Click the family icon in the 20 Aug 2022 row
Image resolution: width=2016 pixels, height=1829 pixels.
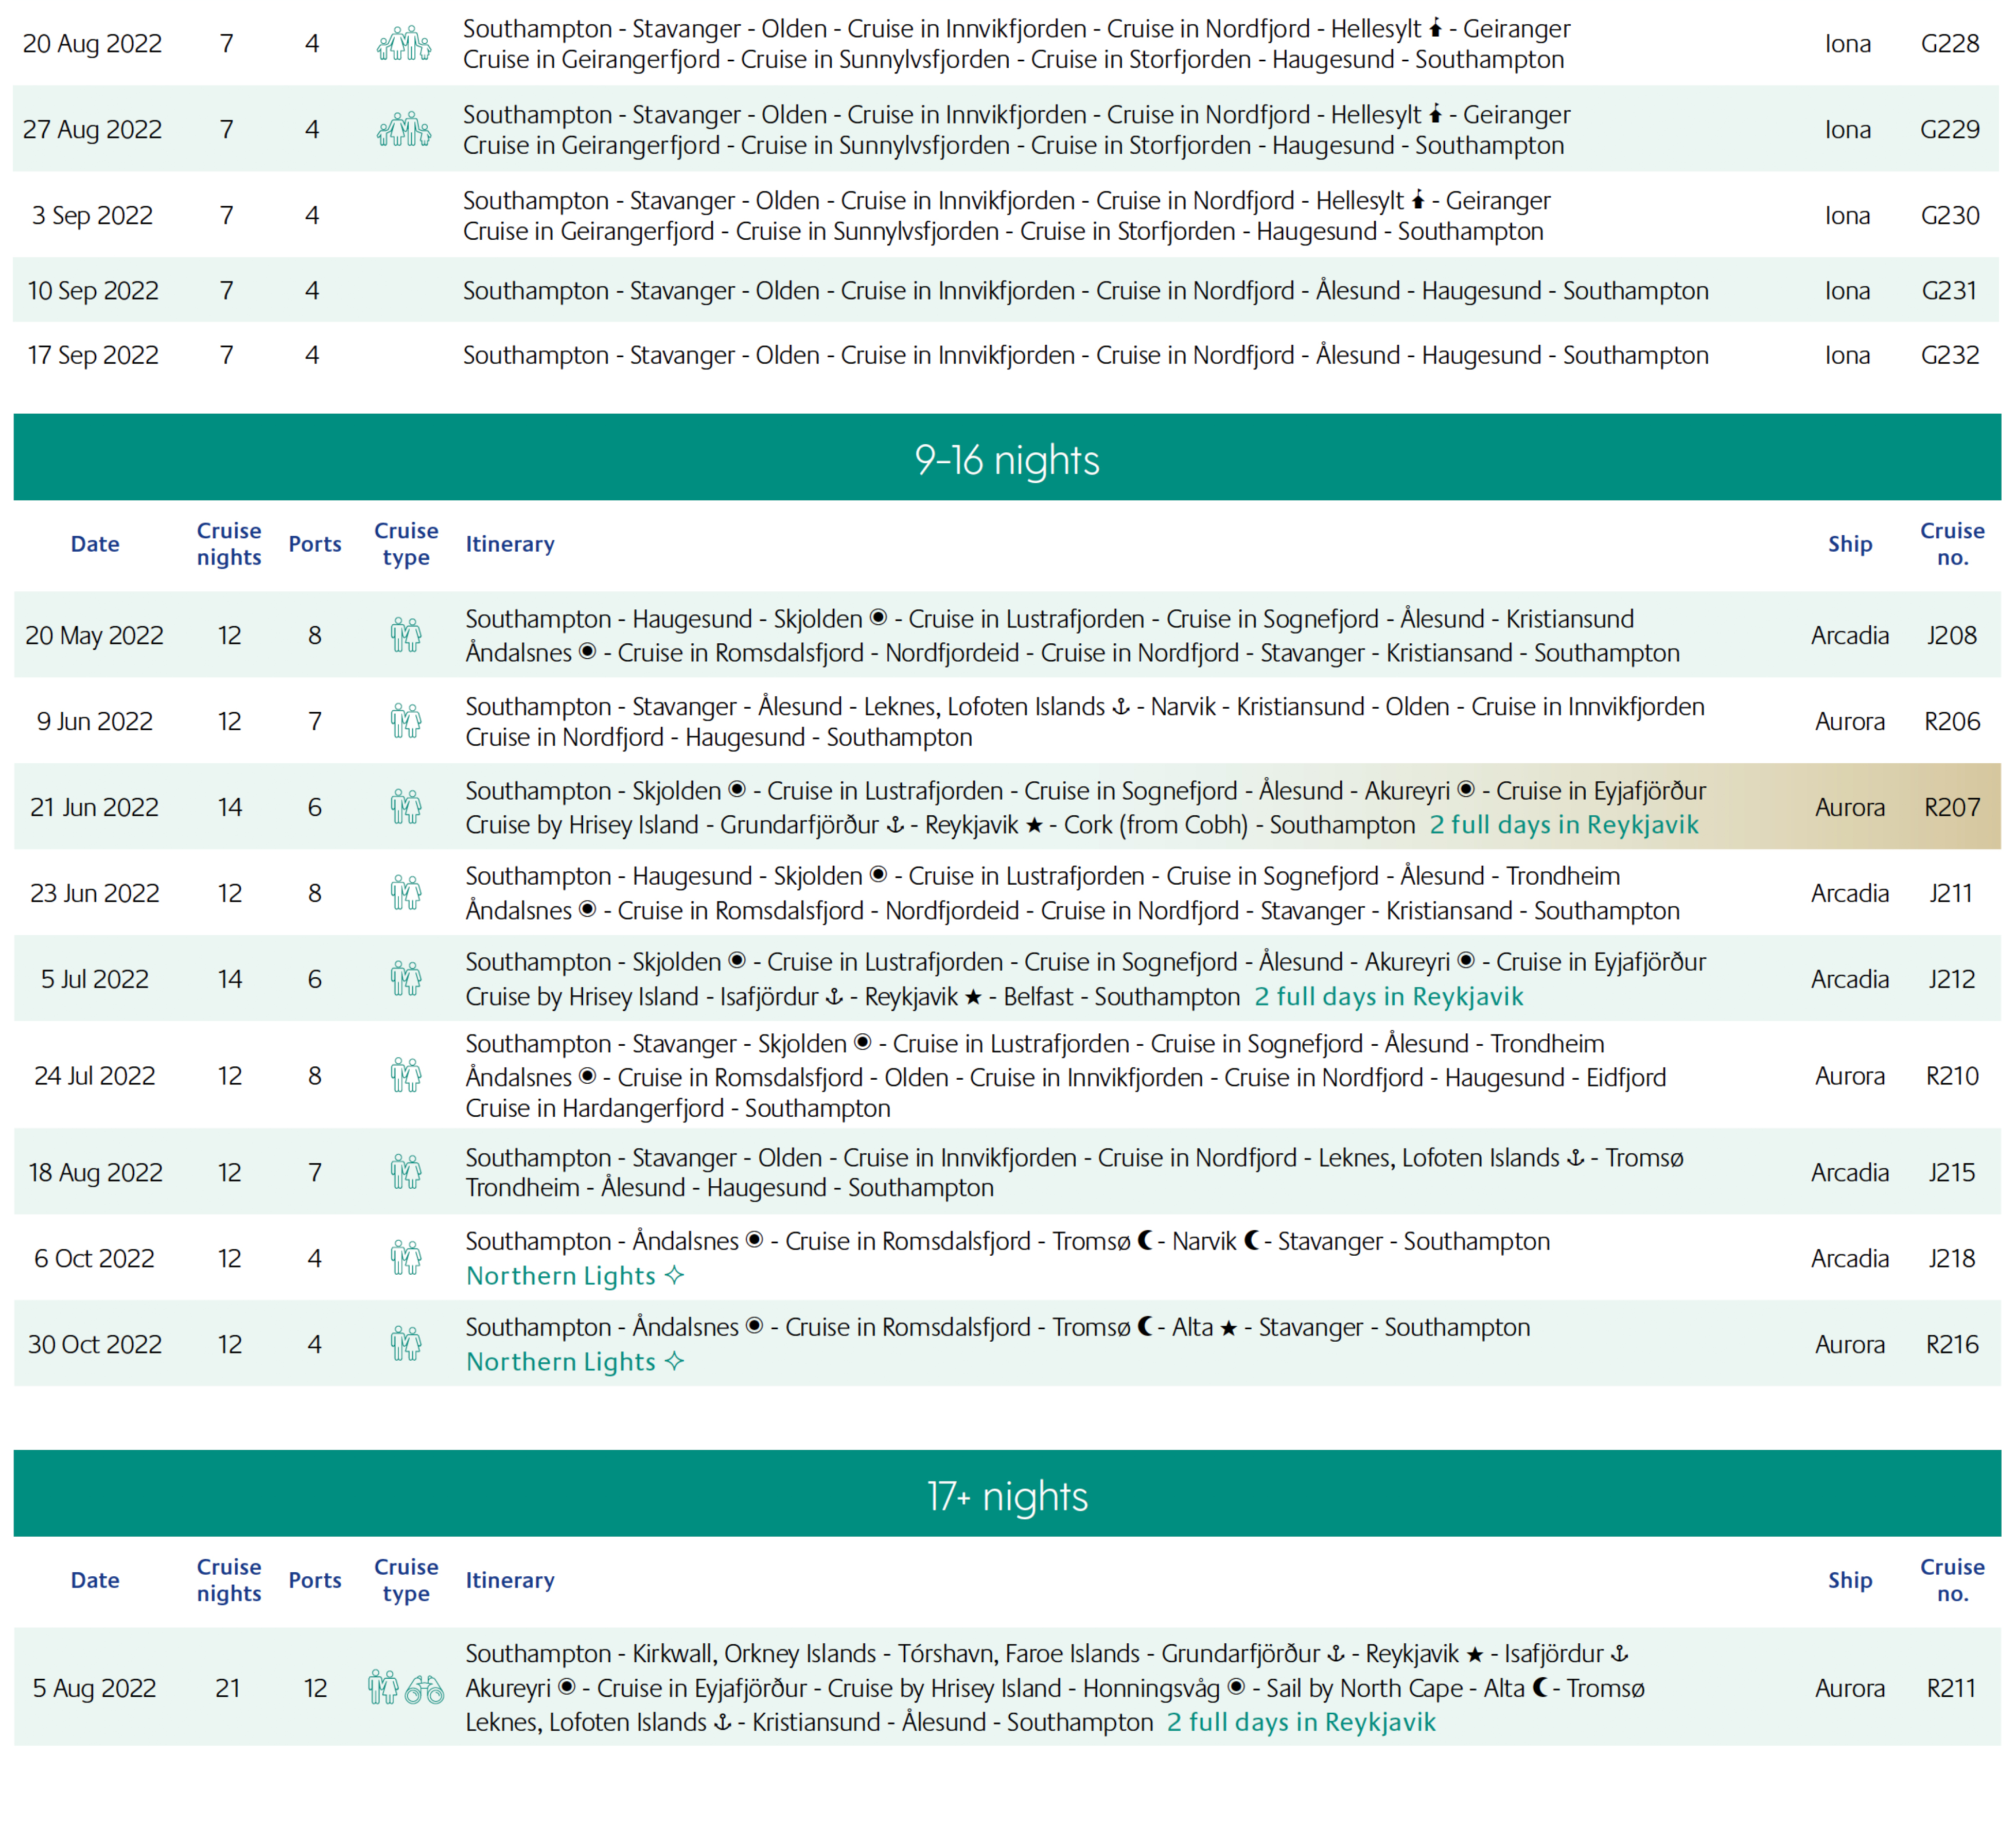point(404,44)
